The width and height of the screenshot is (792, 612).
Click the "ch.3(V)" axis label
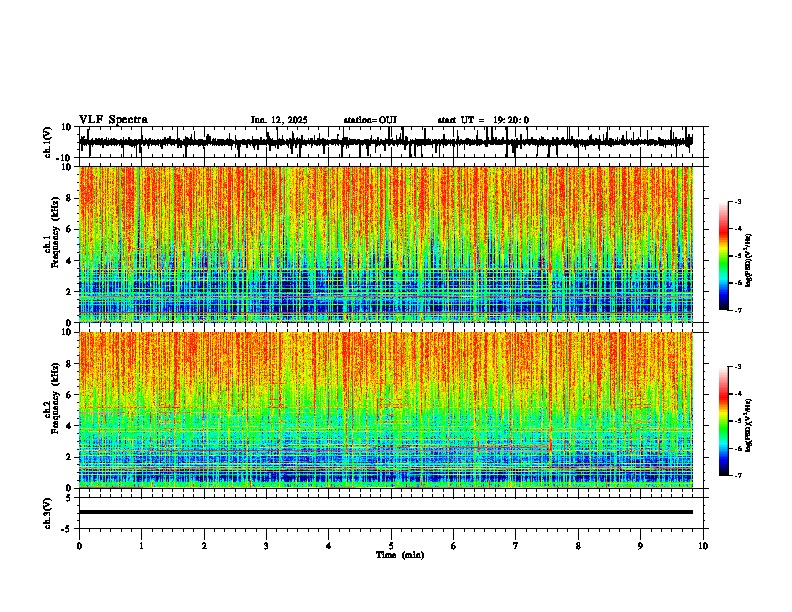[x=47, y=513]
